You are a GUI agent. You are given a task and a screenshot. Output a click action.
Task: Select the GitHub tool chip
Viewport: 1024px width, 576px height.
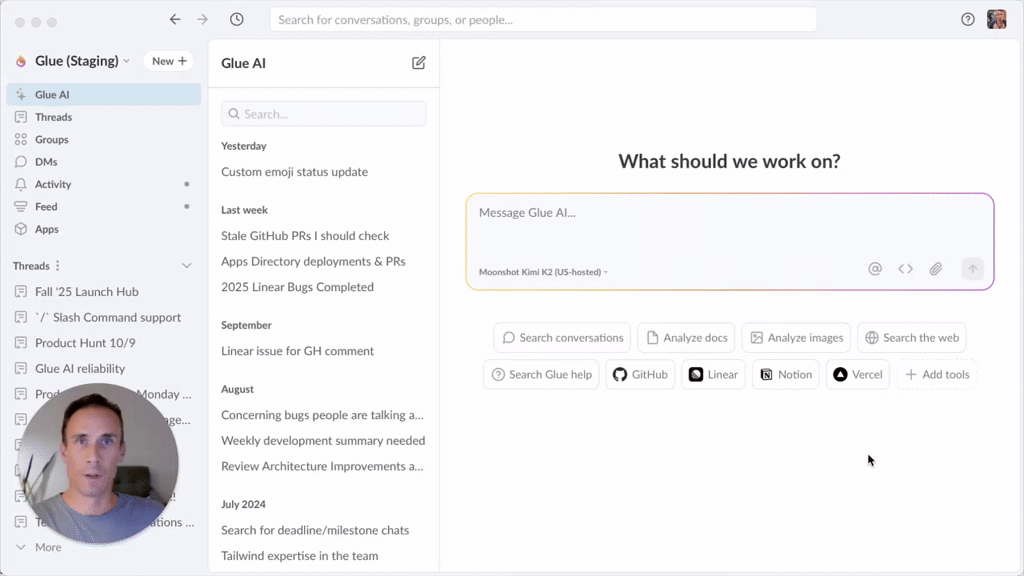pyautogui.click(x=640, y=375)
